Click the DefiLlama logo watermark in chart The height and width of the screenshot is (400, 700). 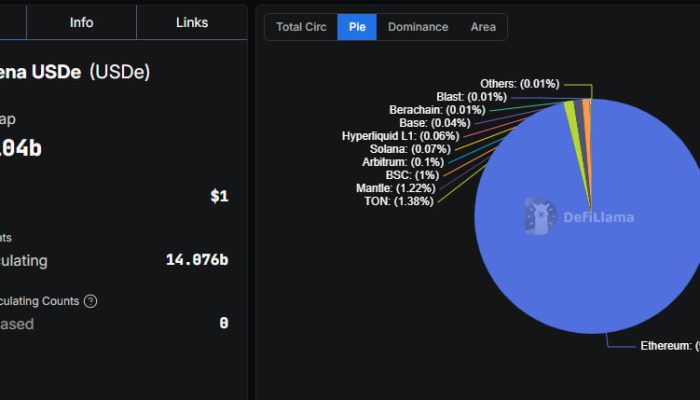click(x=580, y=216)
